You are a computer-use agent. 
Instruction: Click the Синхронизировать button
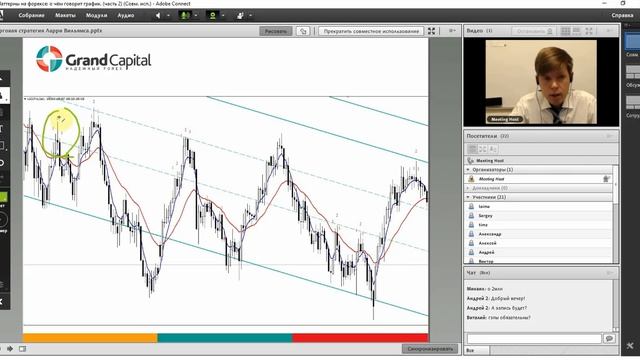pyautogui.click(x=431, y=349)
